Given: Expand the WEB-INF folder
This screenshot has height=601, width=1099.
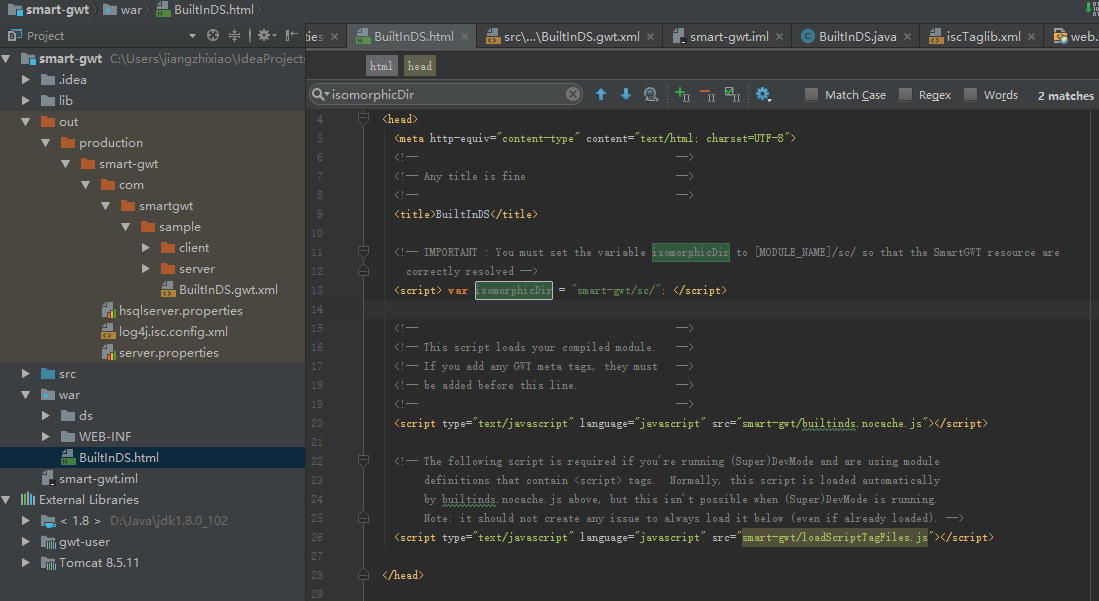Looking at the screenshot, I should pyautogui.click(x=47, y=437).
